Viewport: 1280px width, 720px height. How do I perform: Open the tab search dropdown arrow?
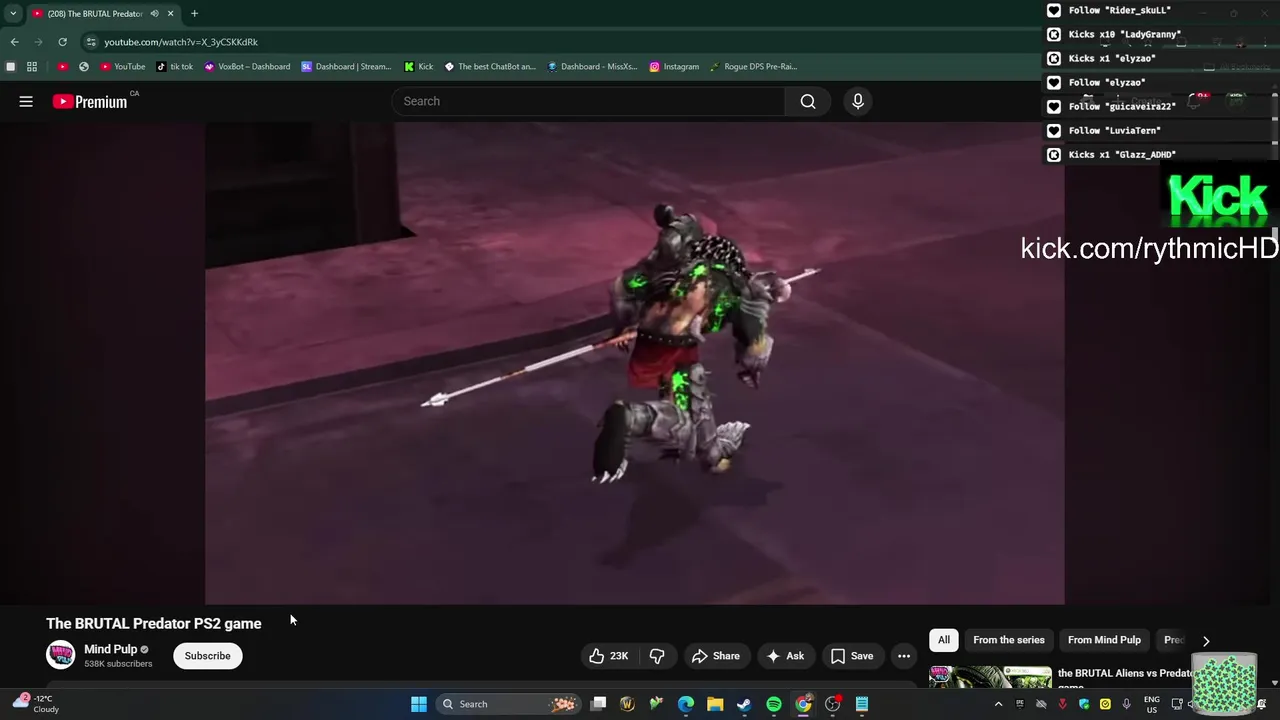[x=13, y=14]
